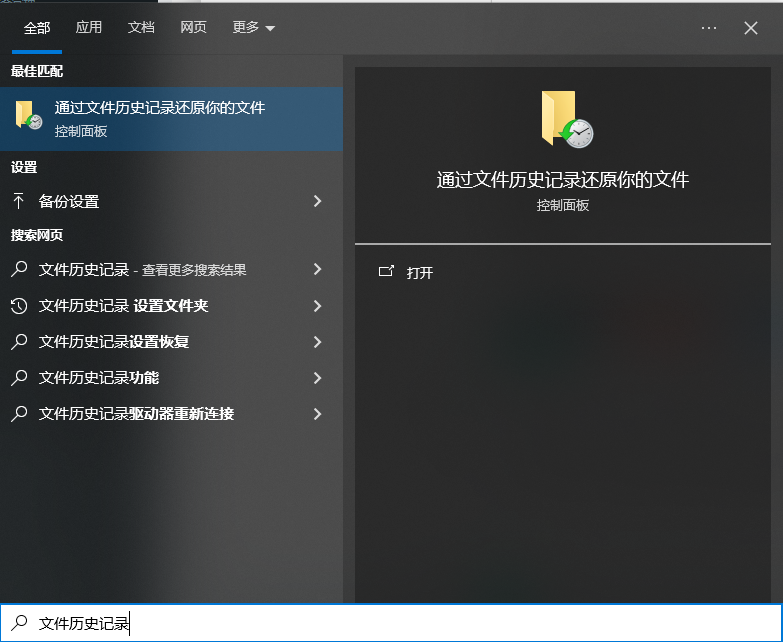Image resolution: width=783 pixels, height=642 pixels.
Task: Open the 更多 dropdown menu
Action: (x=254, y=27)
